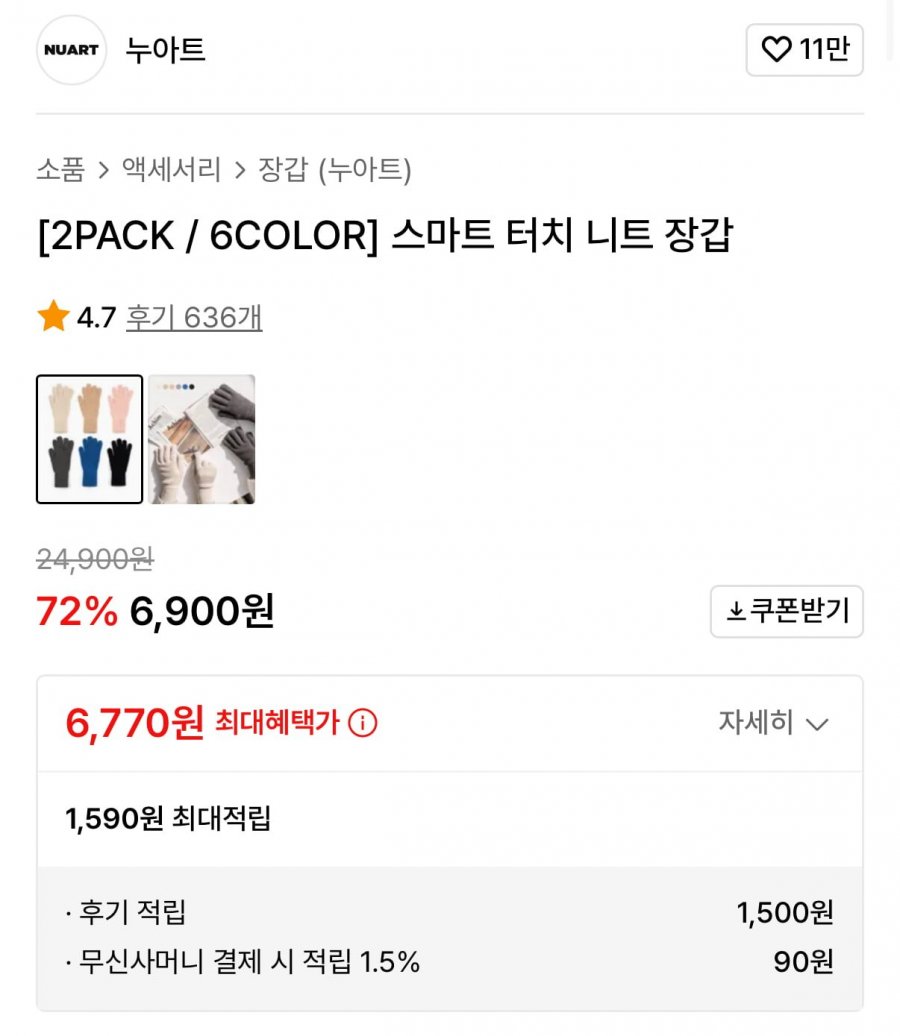Click the 무신사머니 결제 시 적립 row
The image size is (900, 1036).
click(449, 962)
